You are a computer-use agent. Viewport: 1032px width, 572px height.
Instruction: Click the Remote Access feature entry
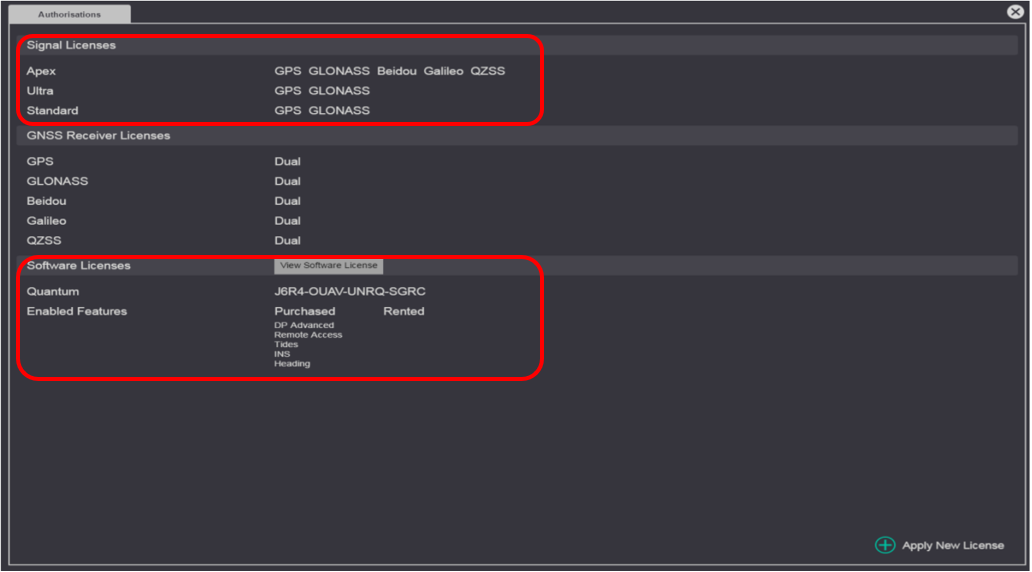[308, 334]
